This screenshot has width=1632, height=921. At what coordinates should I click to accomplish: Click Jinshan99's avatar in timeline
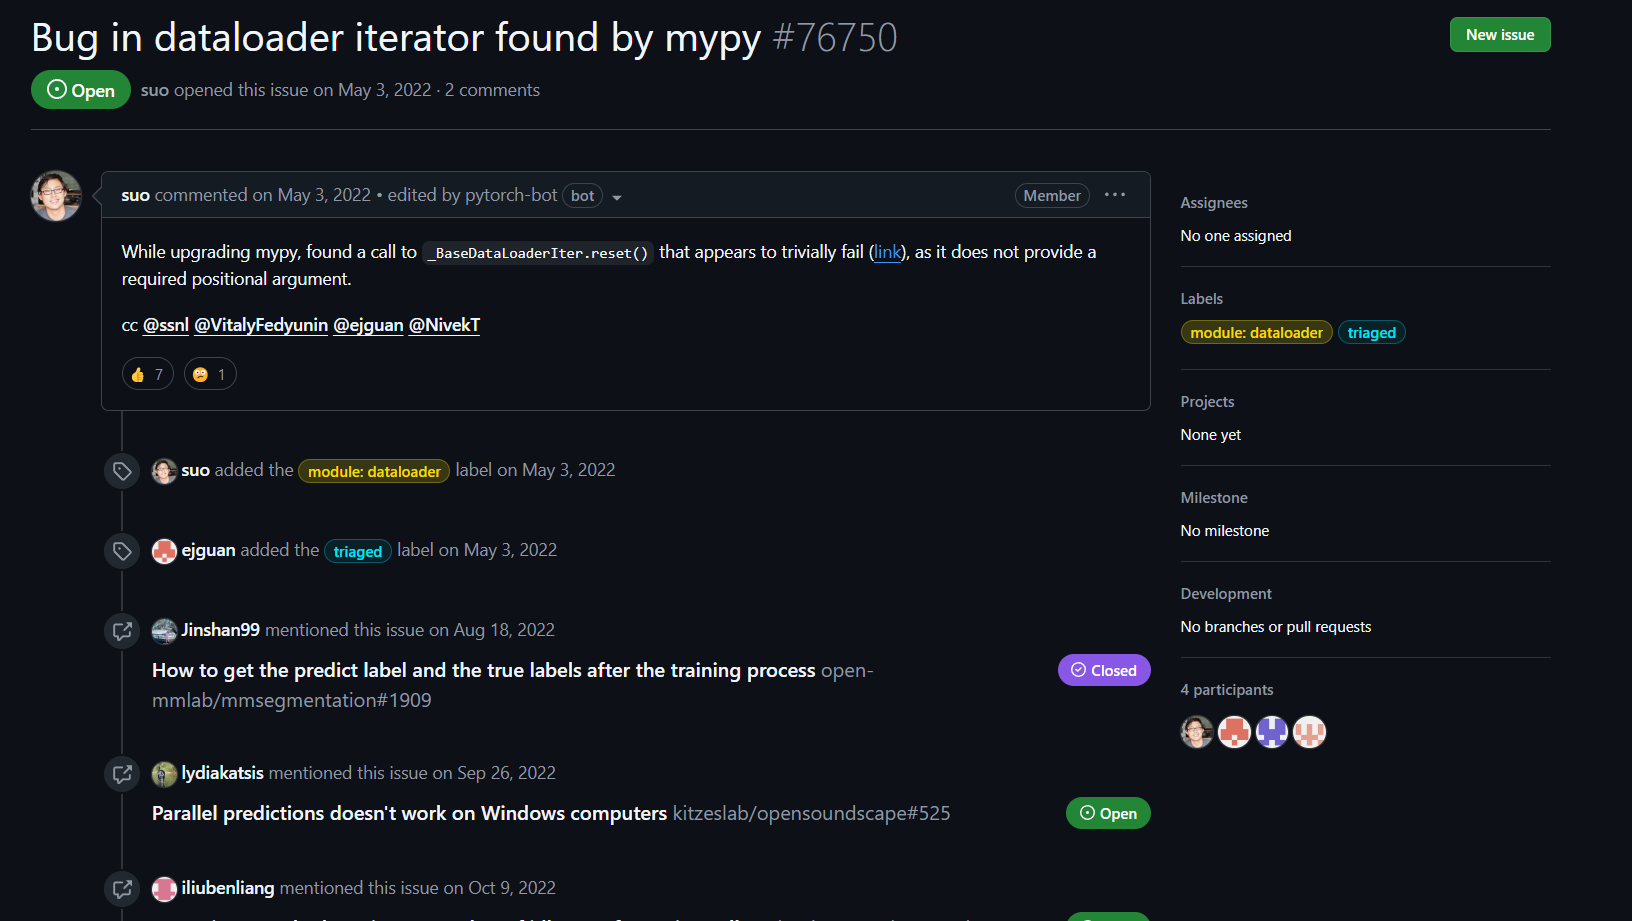coord(164,631)
